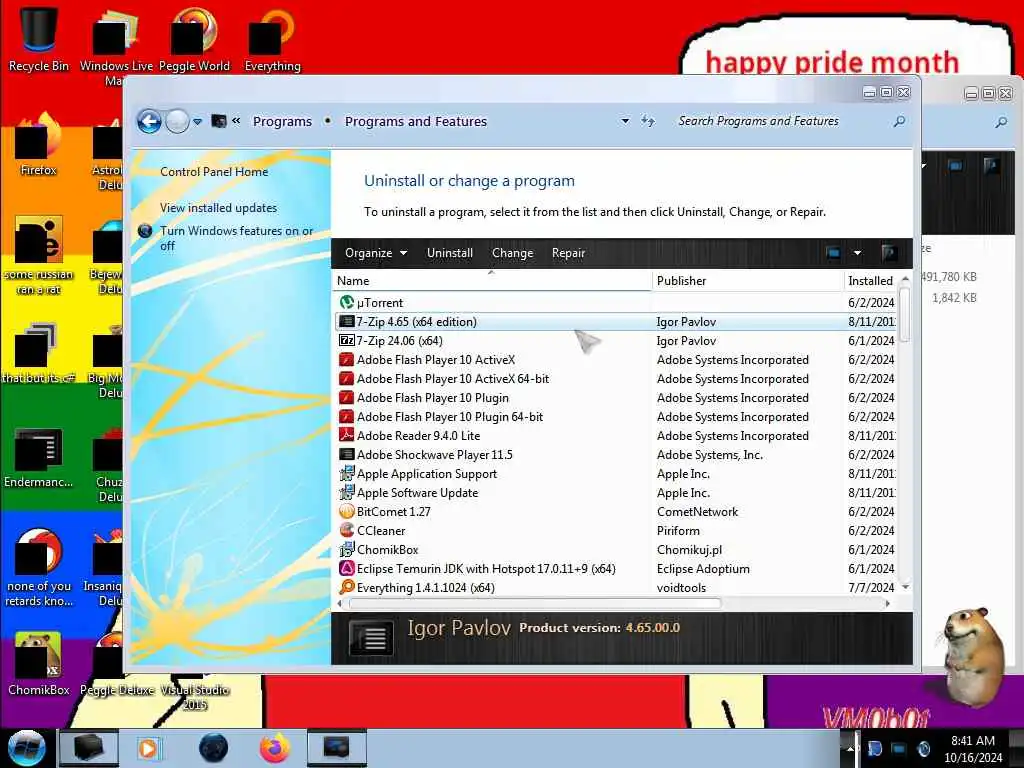
Task: Open View installed updates link
Action: point(218,208)
